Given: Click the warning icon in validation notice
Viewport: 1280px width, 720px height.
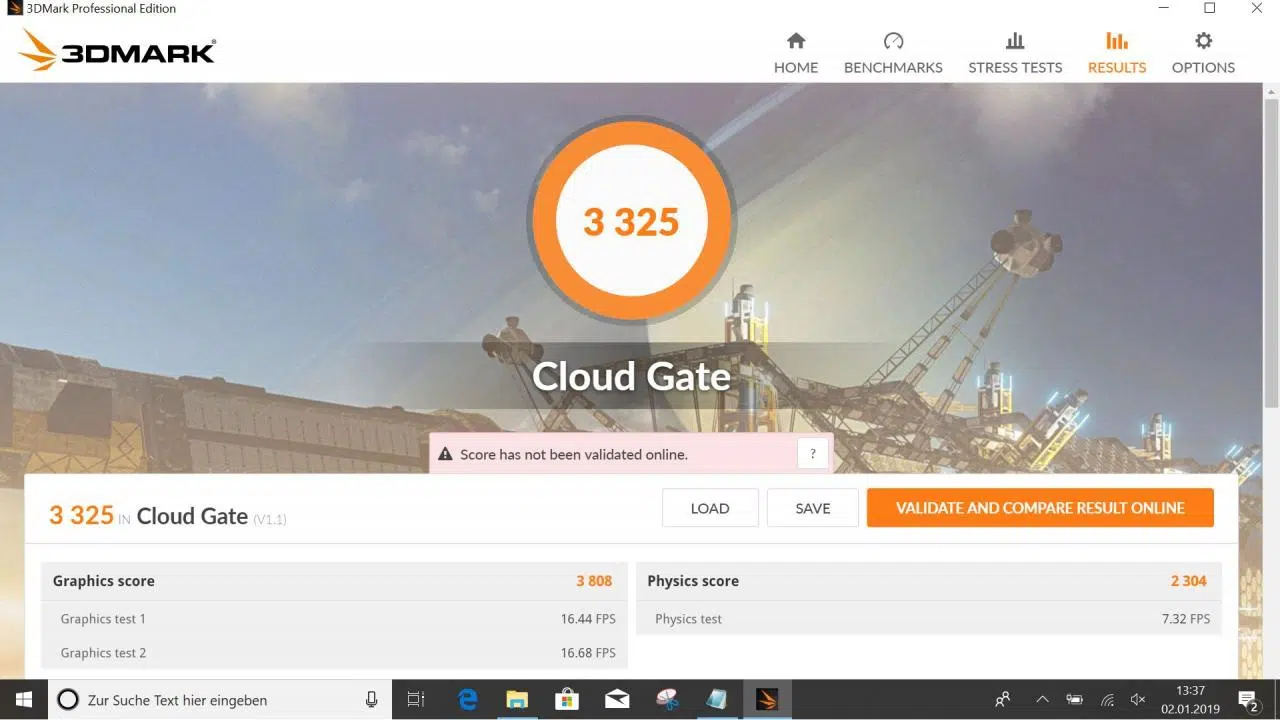Looking at the screenshot, I should pyautogui.click(x=445, y=454).
